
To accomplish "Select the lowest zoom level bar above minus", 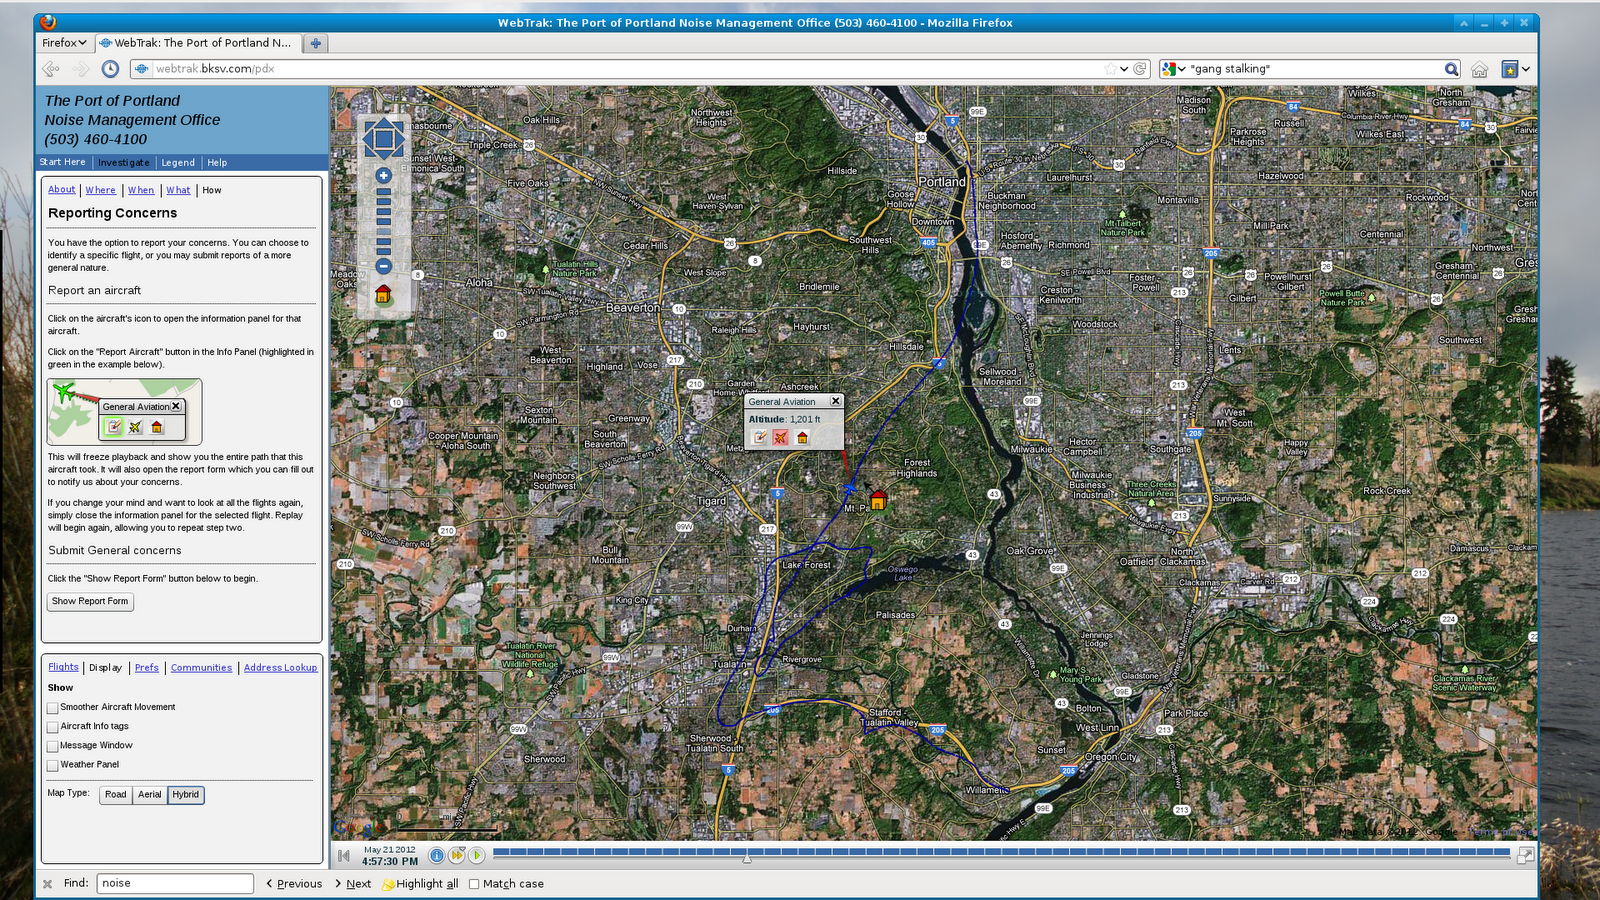I will click(383, 250).
